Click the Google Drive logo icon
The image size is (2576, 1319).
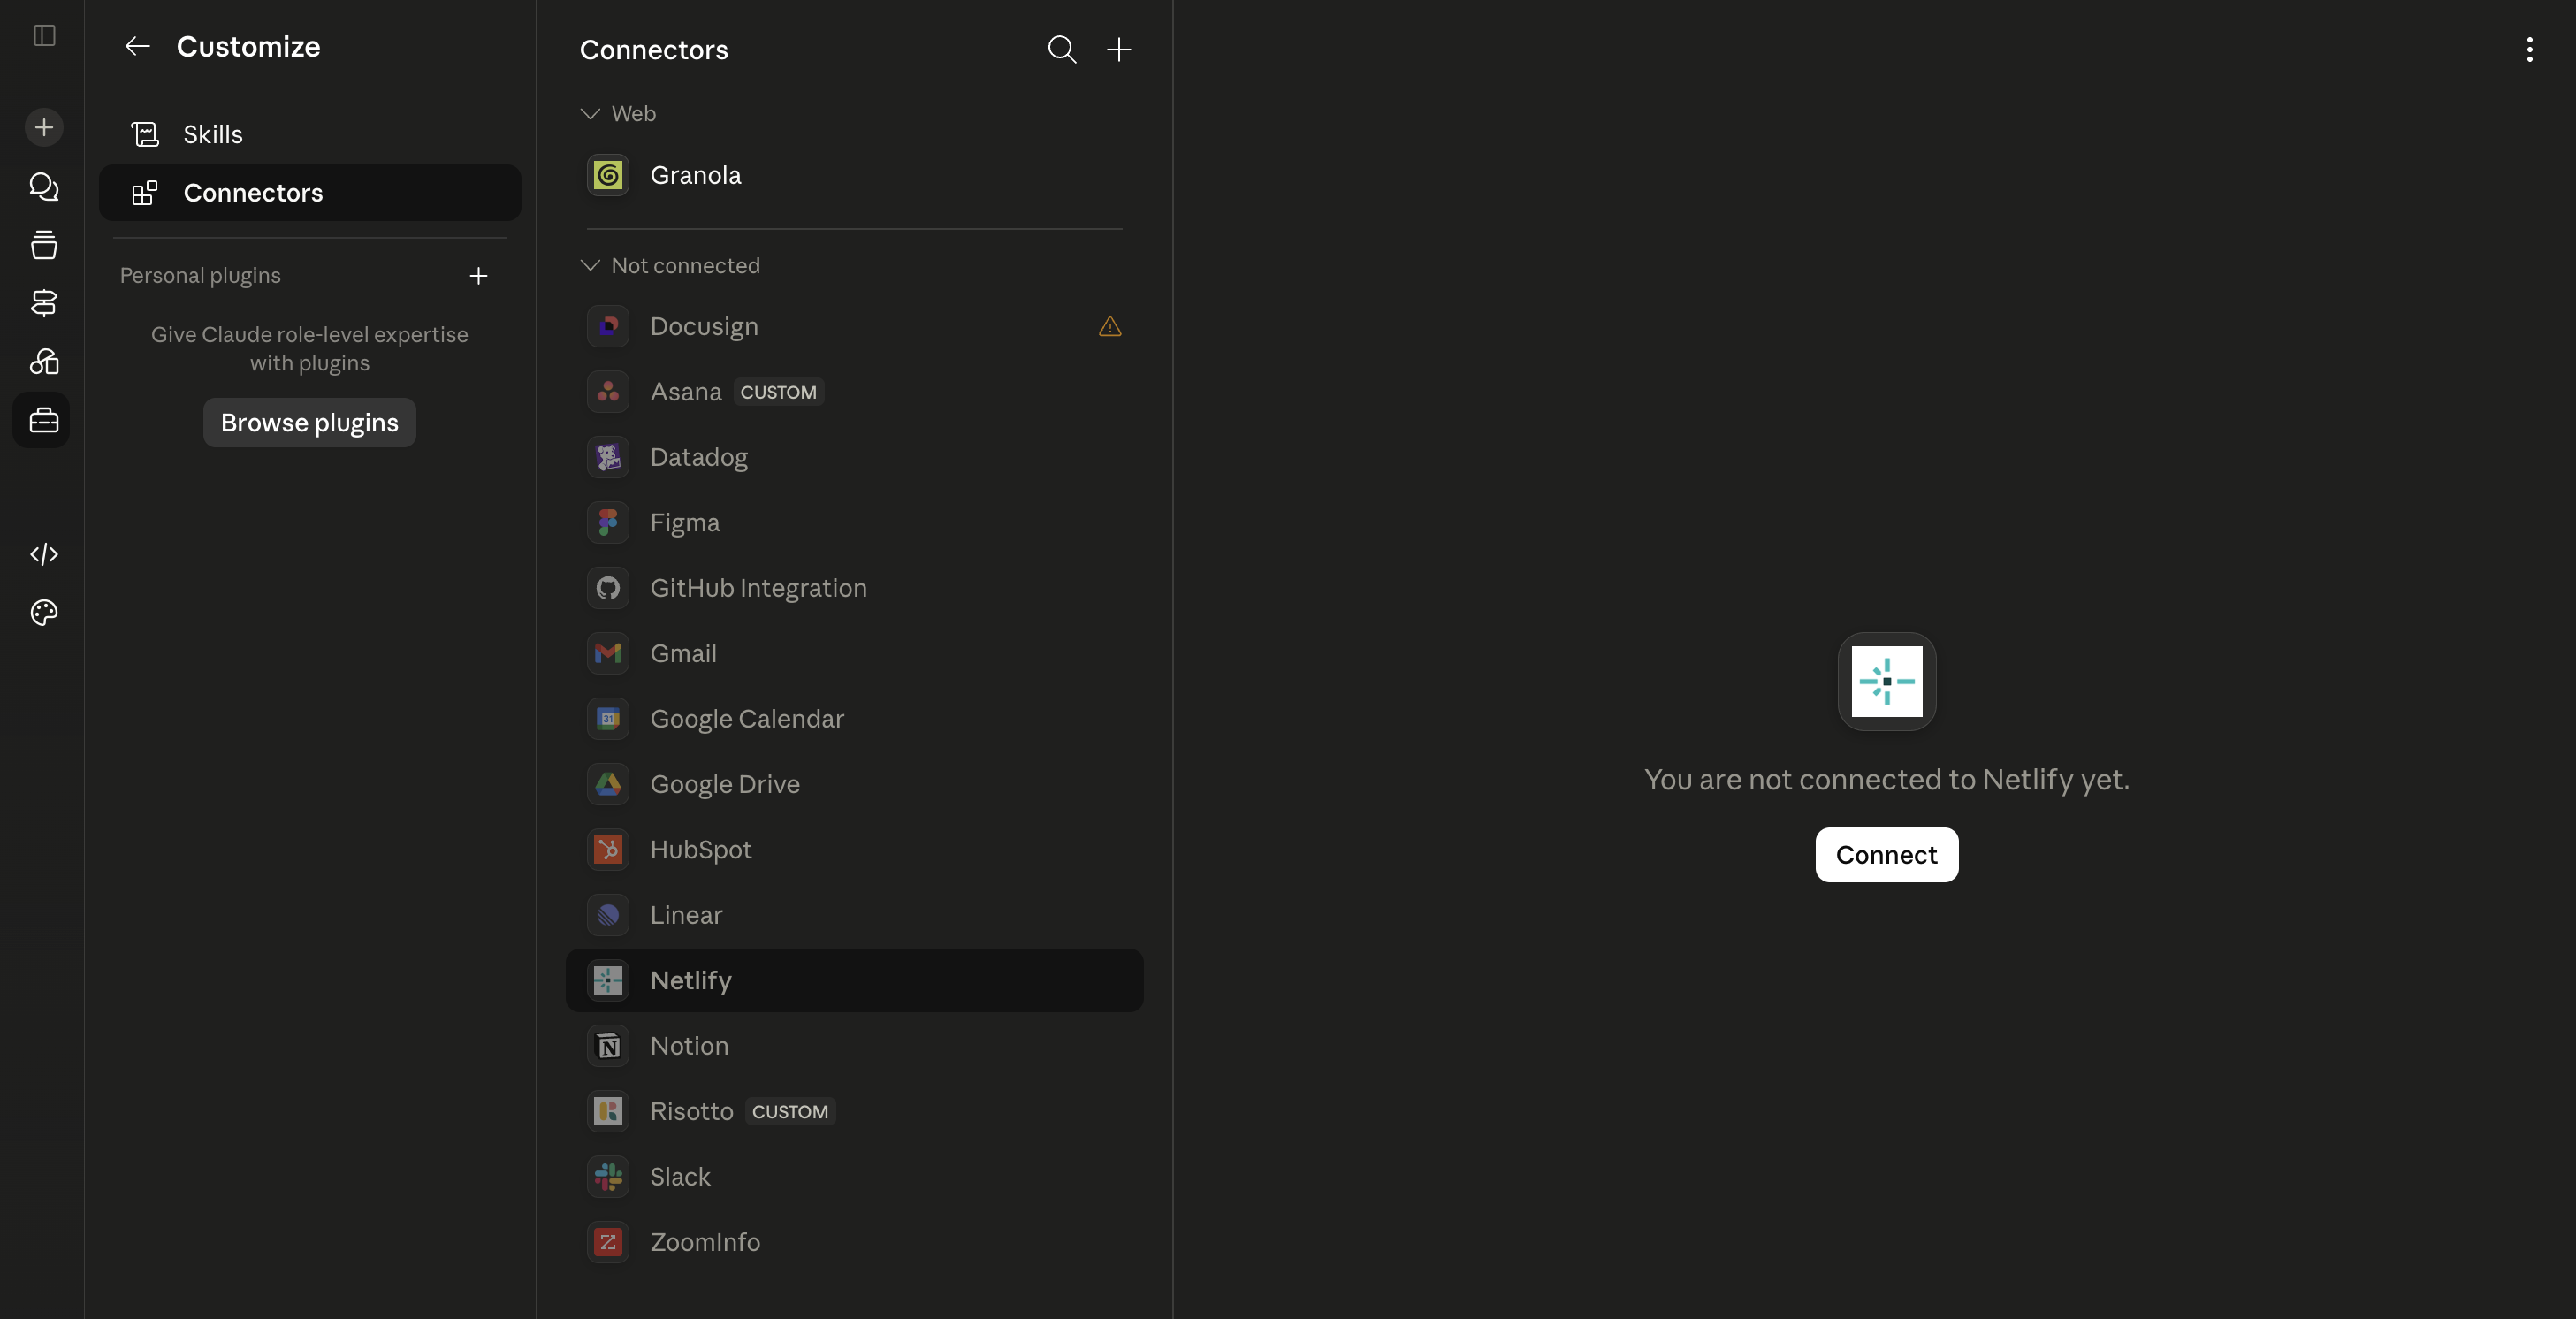608,784
